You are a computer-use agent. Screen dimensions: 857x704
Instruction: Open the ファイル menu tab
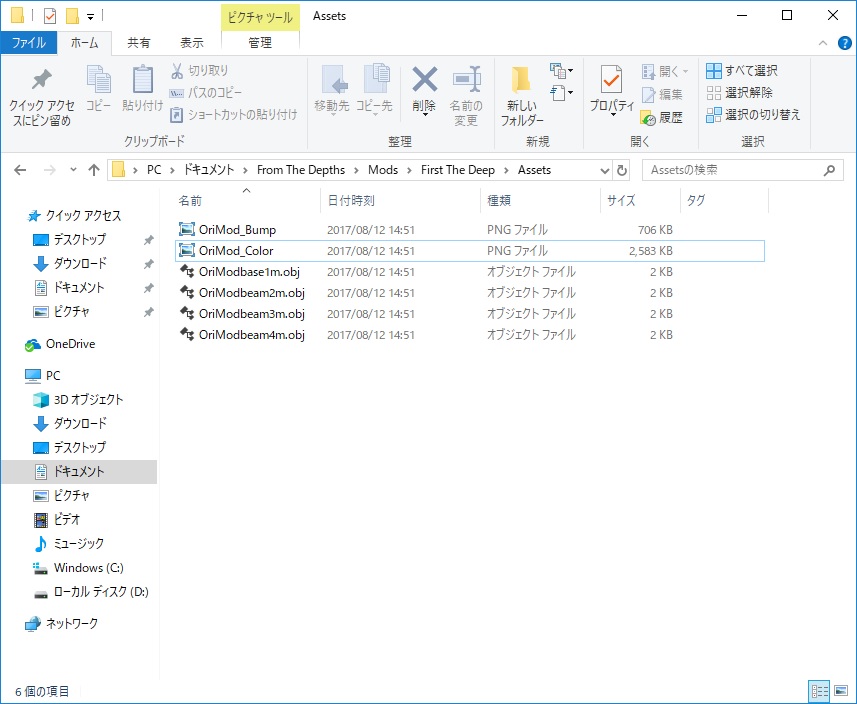28,43
